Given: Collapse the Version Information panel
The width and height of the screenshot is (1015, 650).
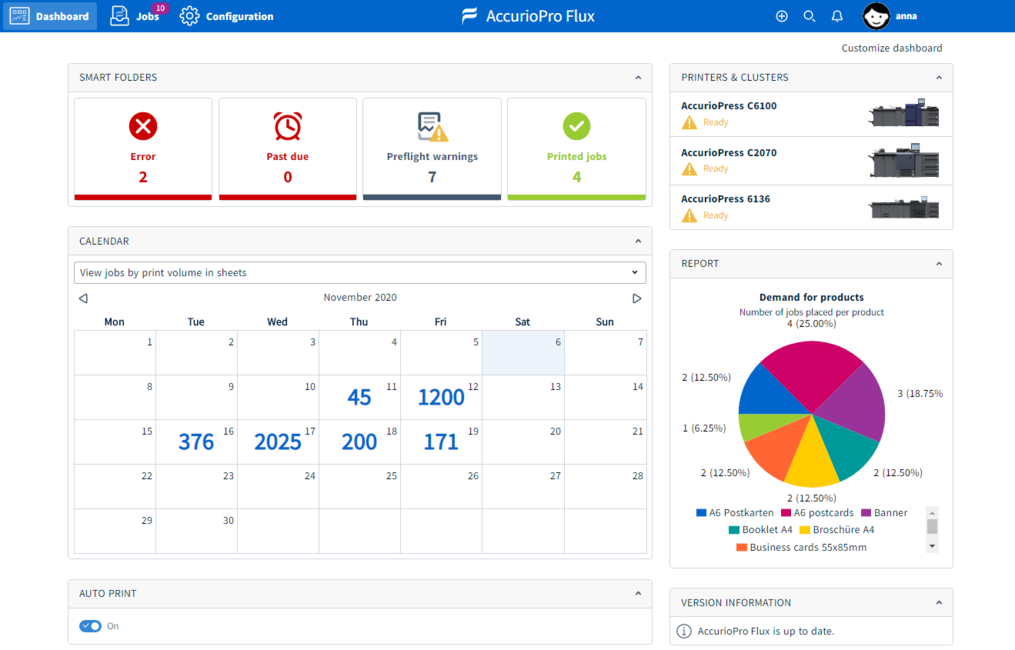Looking at the screenshot, I should click(x=939, y=603).
